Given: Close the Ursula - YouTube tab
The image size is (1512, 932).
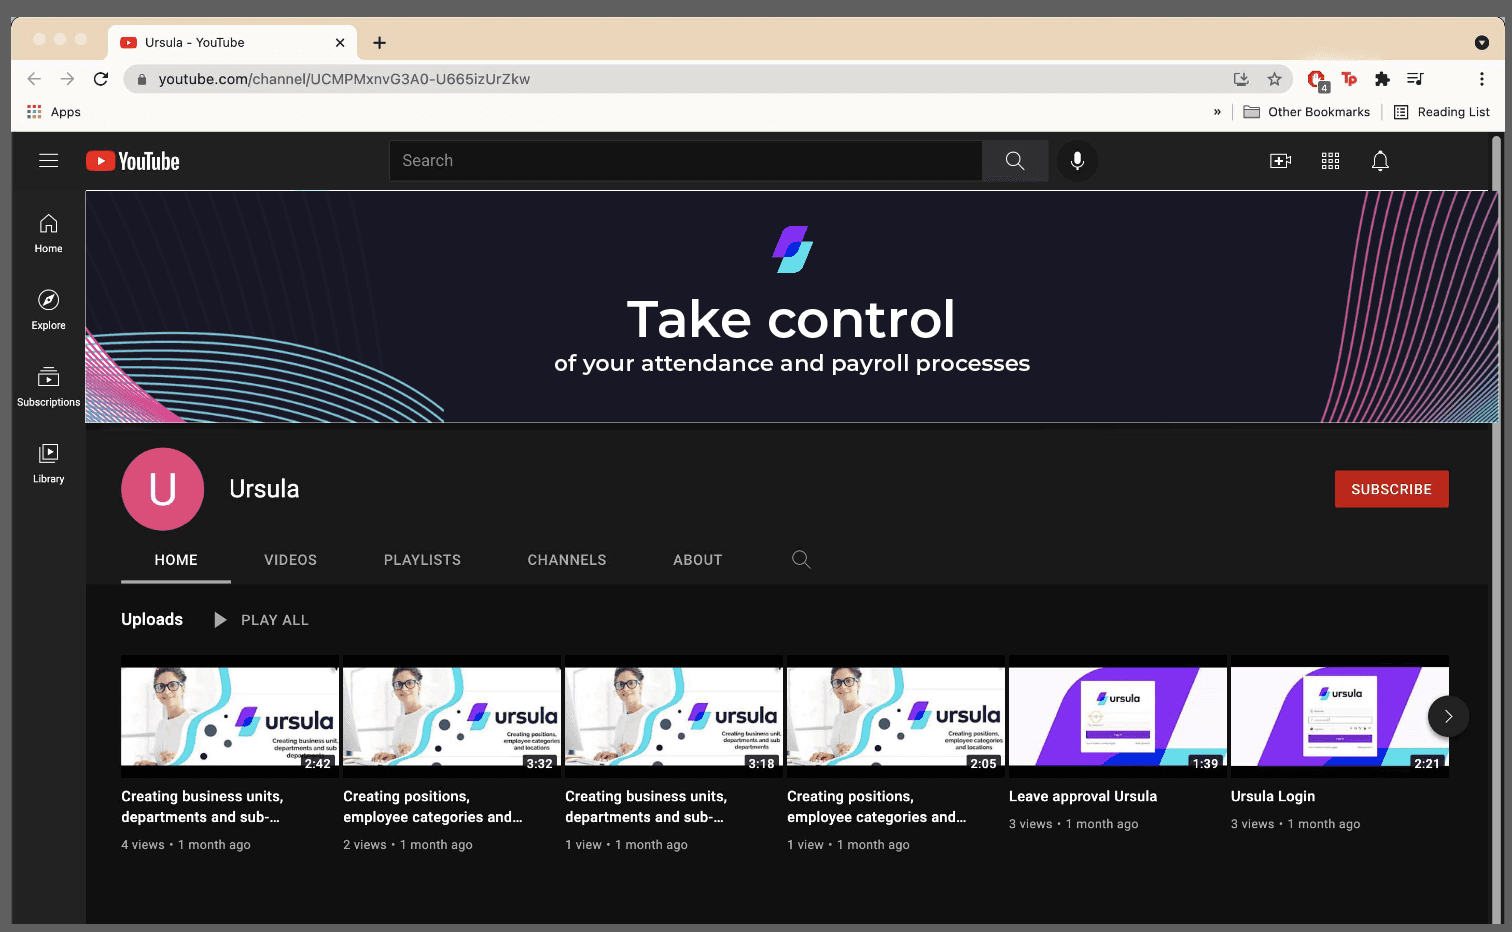Looking at the screenshot, I should tap(340, 42).
